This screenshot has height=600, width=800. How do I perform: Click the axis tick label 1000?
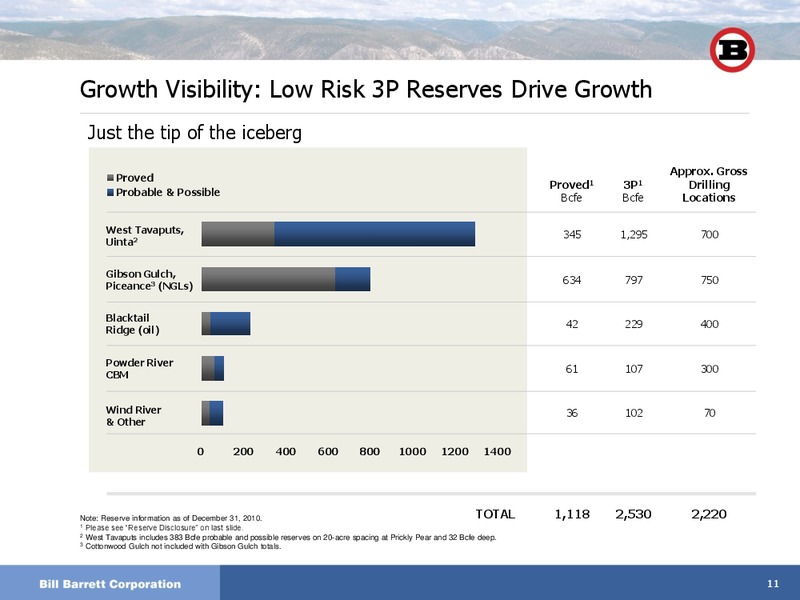coord(412,452)
